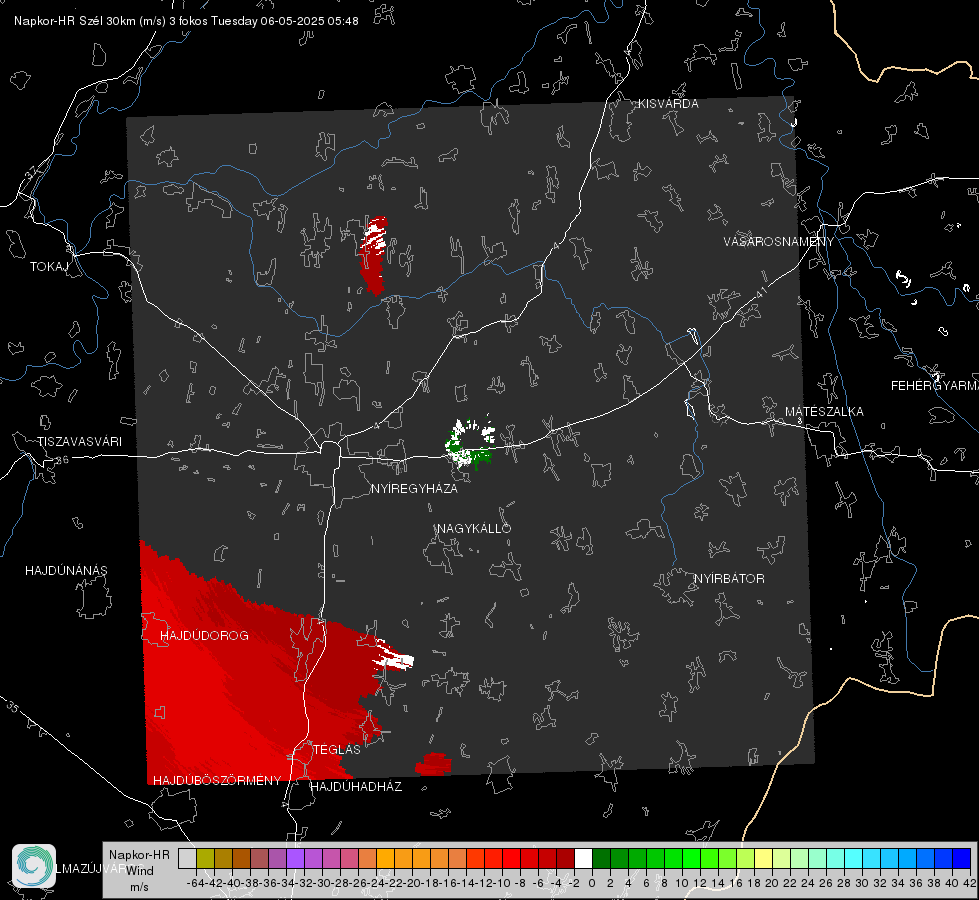This screenshot has width=979, height=900.
Task: Click the 42 value on the legend scale
Action: pyautogui.click(x=969, y=883)
